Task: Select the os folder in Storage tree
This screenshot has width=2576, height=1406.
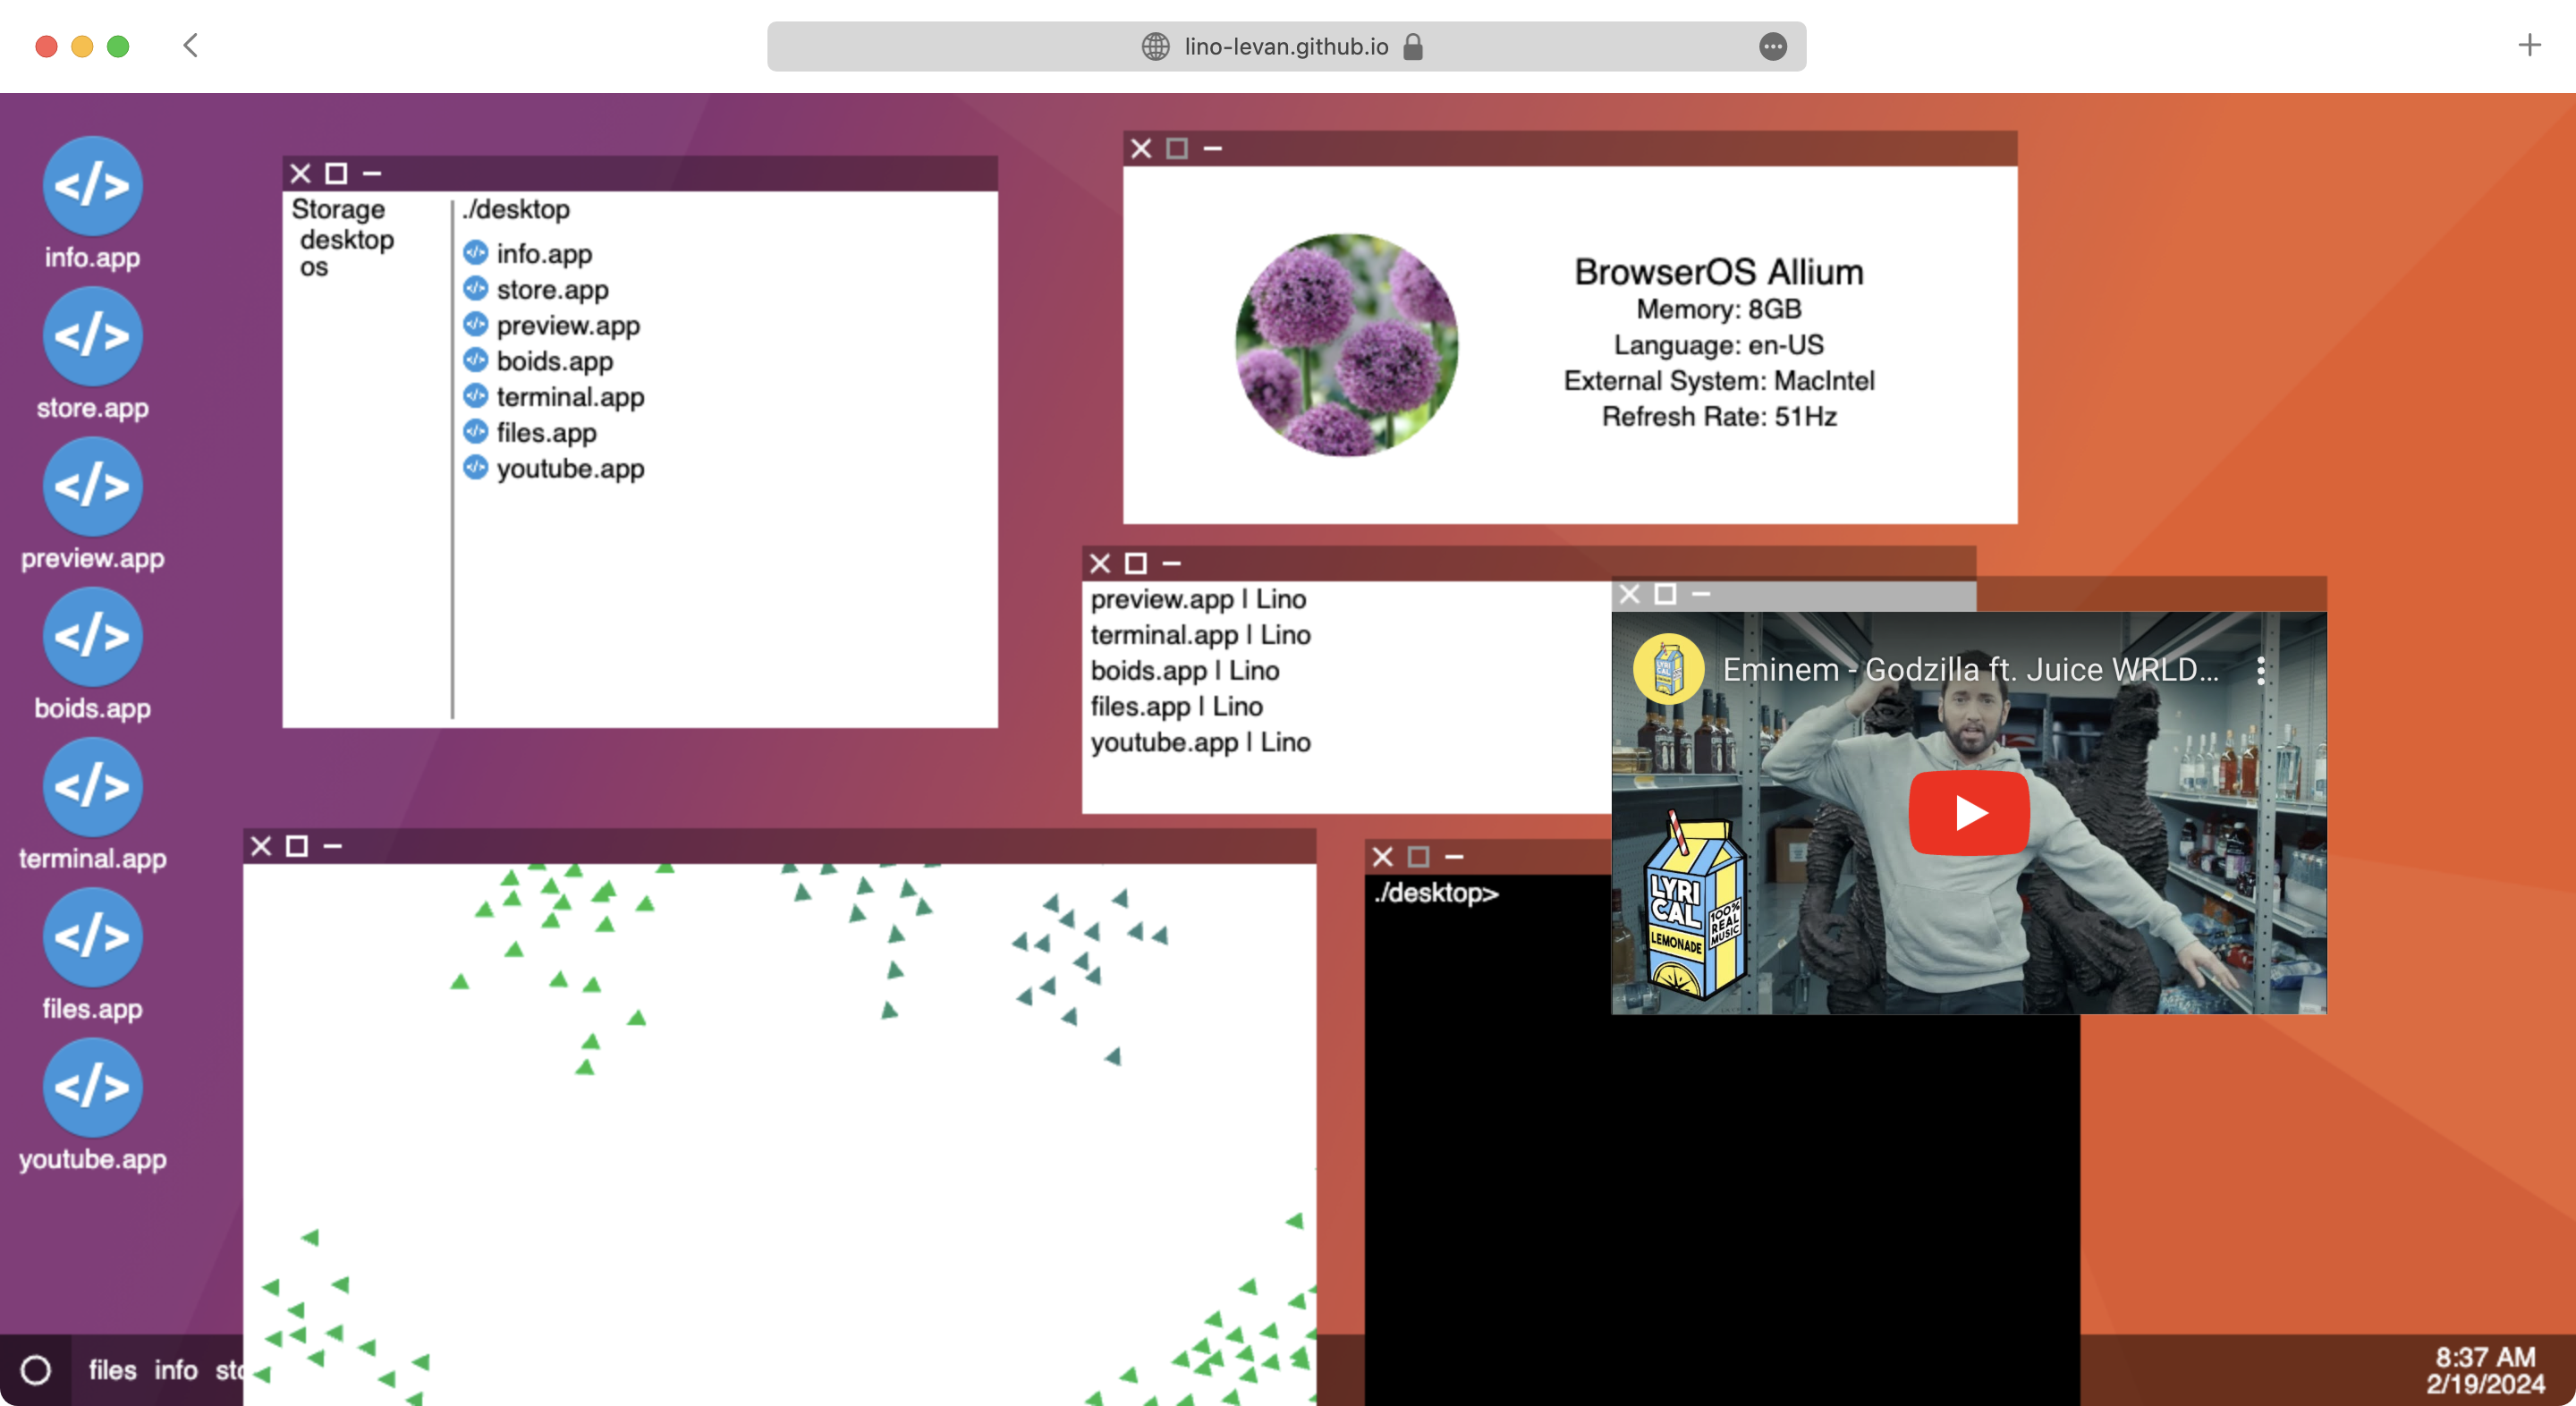Action: 314,268
